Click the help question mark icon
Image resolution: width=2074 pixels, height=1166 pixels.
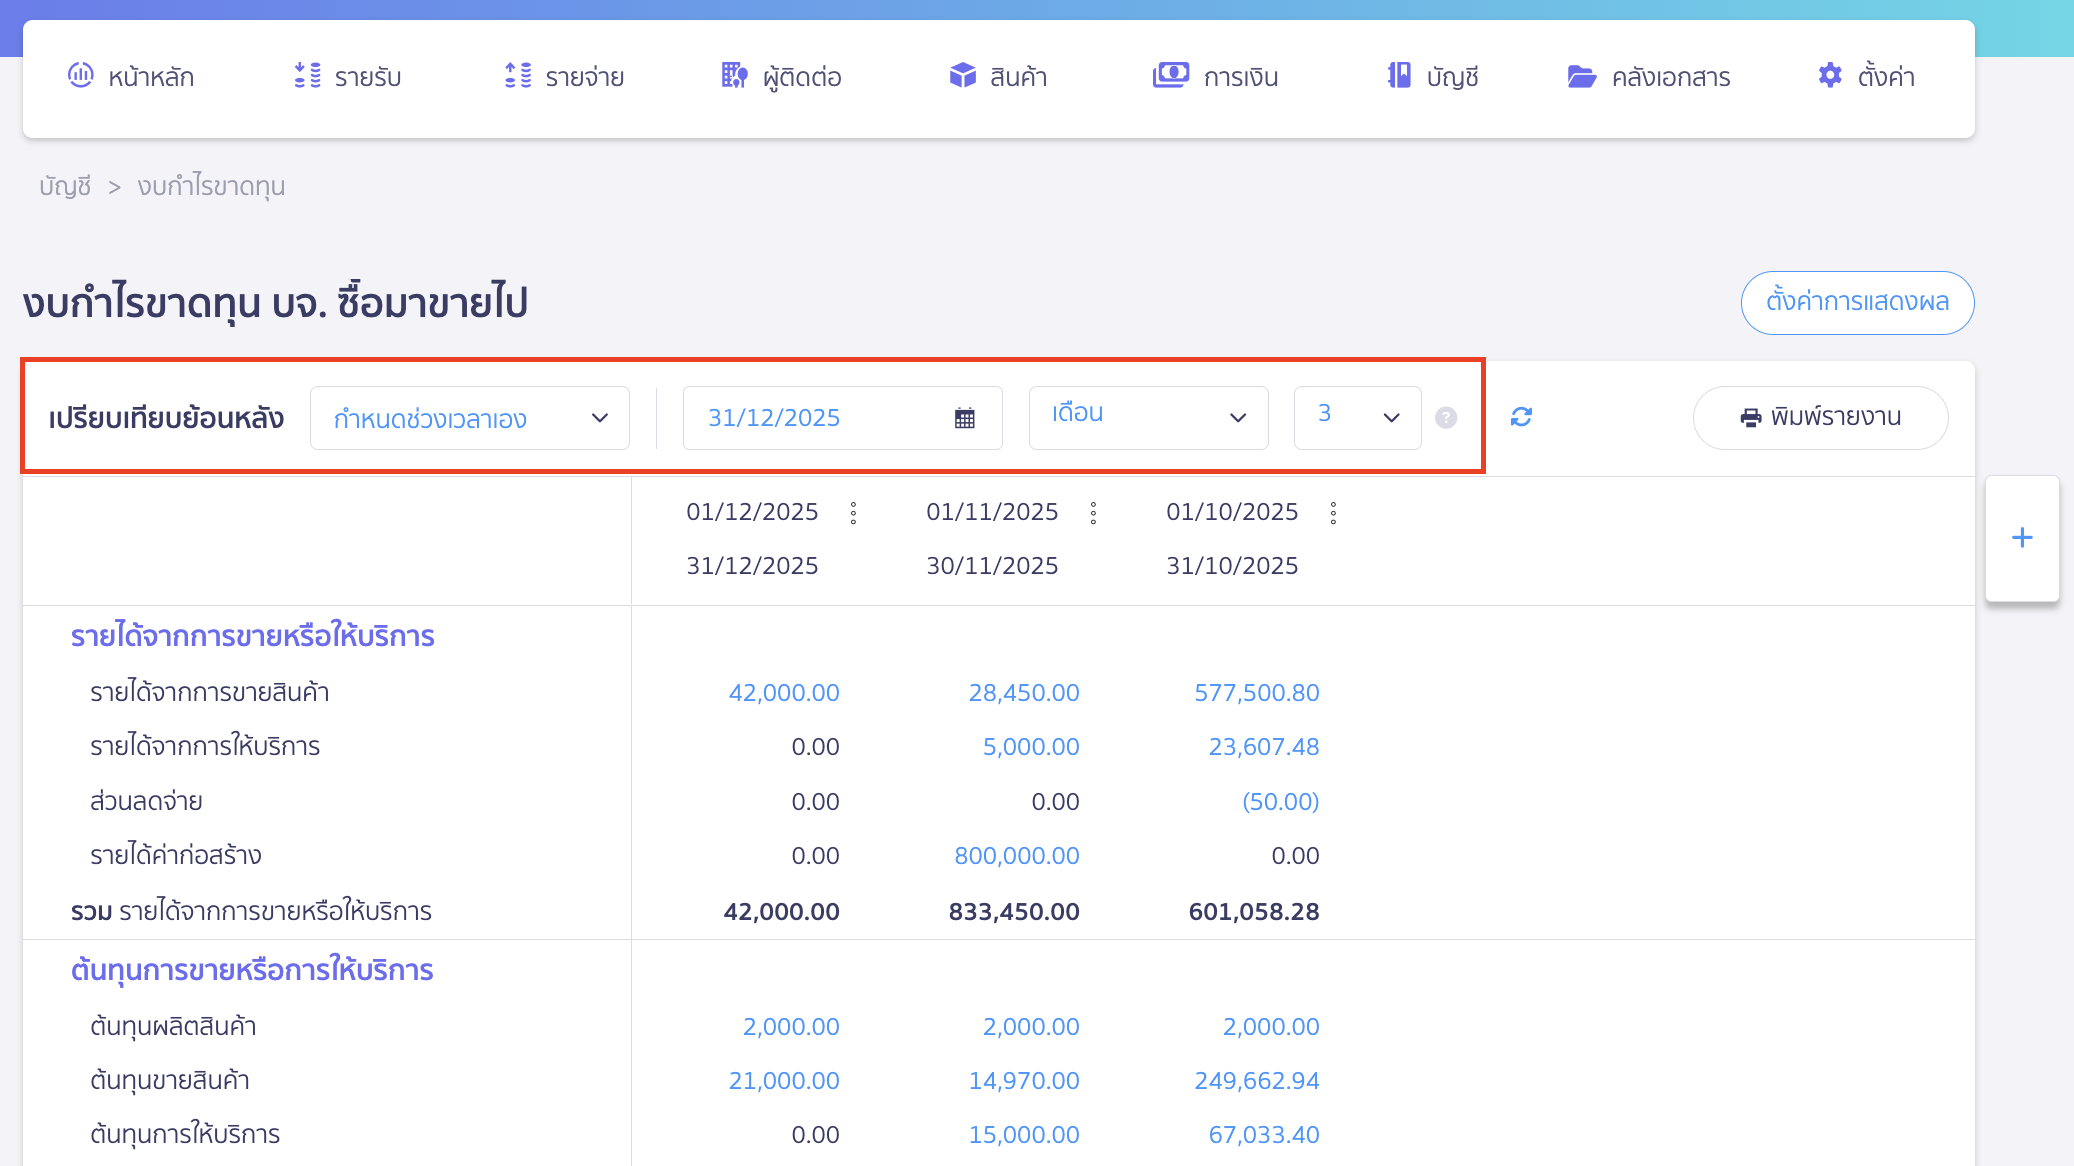(x=1446, y=418)
